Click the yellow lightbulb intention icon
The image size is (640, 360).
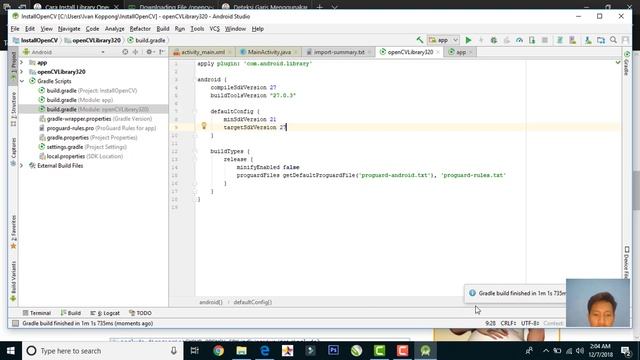(204, 126)
